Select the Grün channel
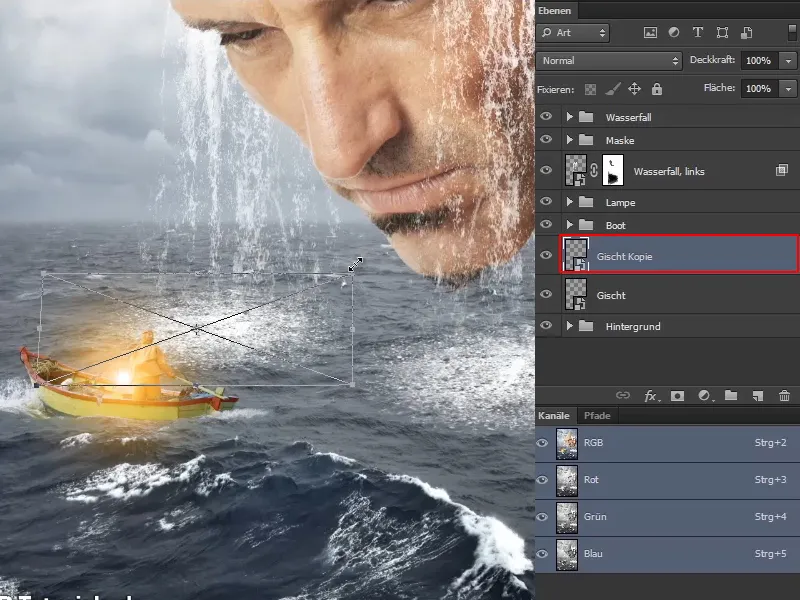Viewport: 800px width, 600px height. [x=667, y=517]
